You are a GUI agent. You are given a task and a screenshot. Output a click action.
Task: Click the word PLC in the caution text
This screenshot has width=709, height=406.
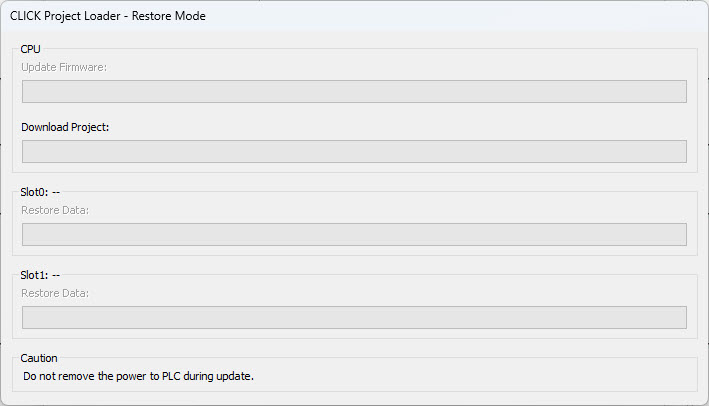[171, 376]
